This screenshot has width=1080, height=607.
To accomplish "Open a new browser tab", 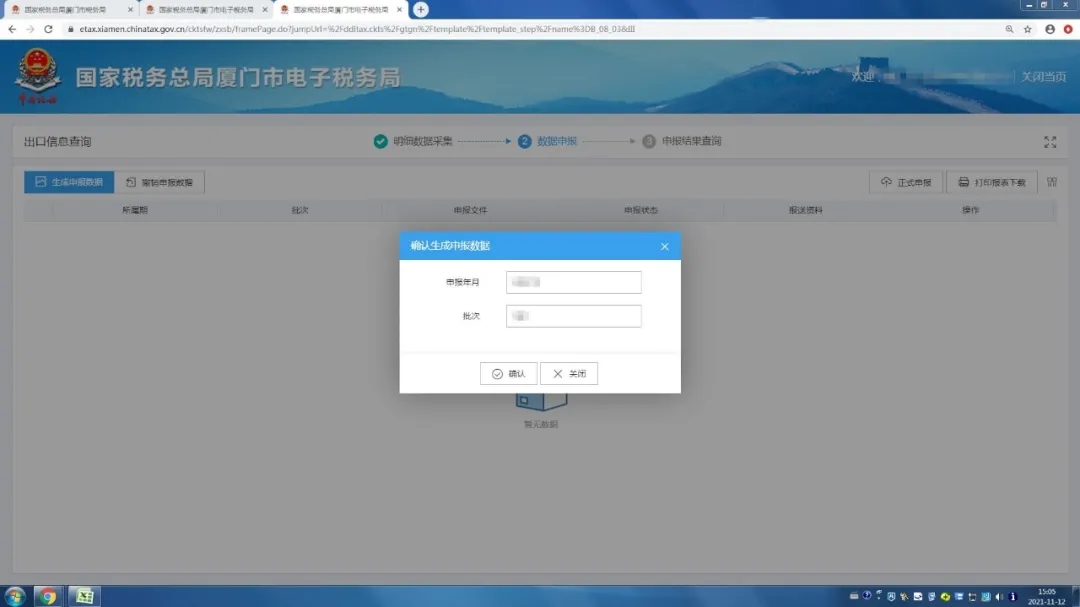I will pyautogui.click(x=421, y=9).
